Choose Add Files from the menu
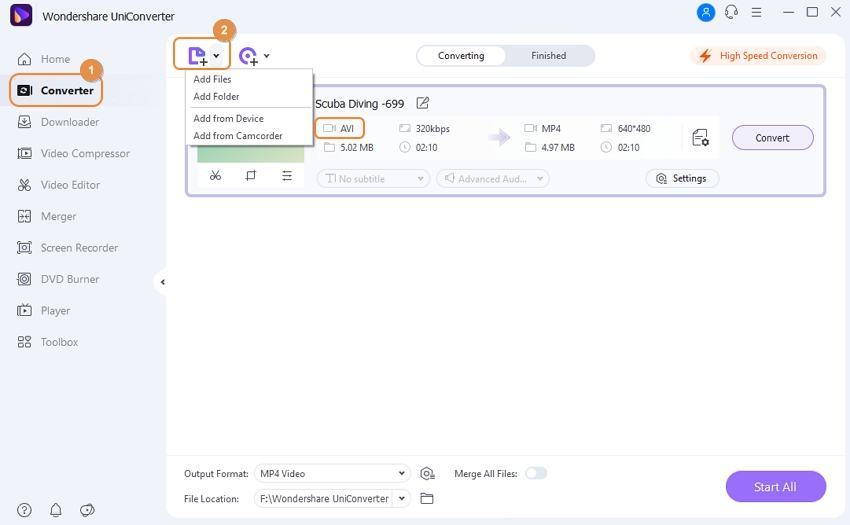 click(212, 79)
